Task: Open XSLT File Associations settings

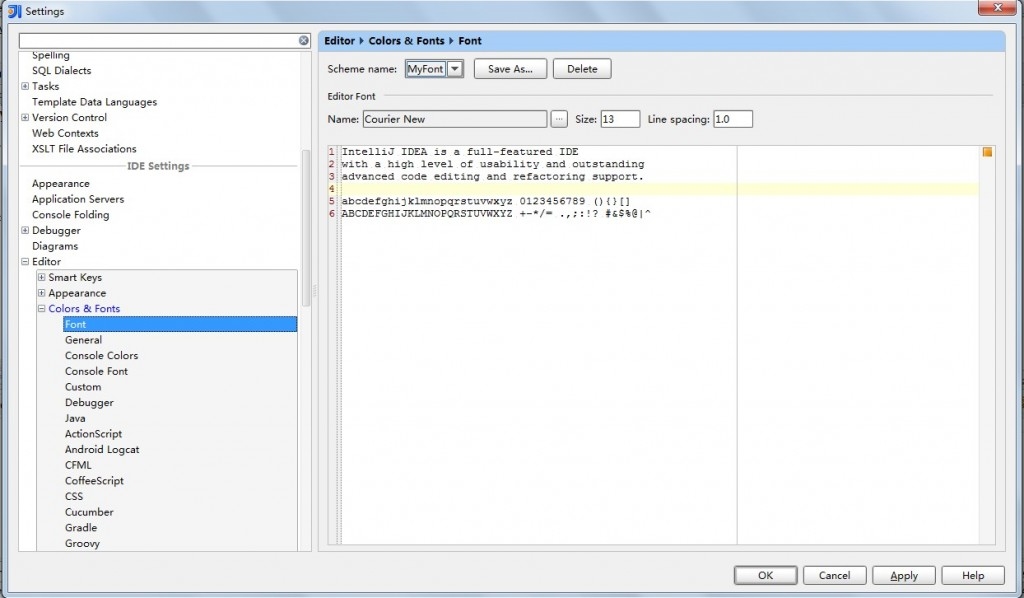Action: pos(84,149)
